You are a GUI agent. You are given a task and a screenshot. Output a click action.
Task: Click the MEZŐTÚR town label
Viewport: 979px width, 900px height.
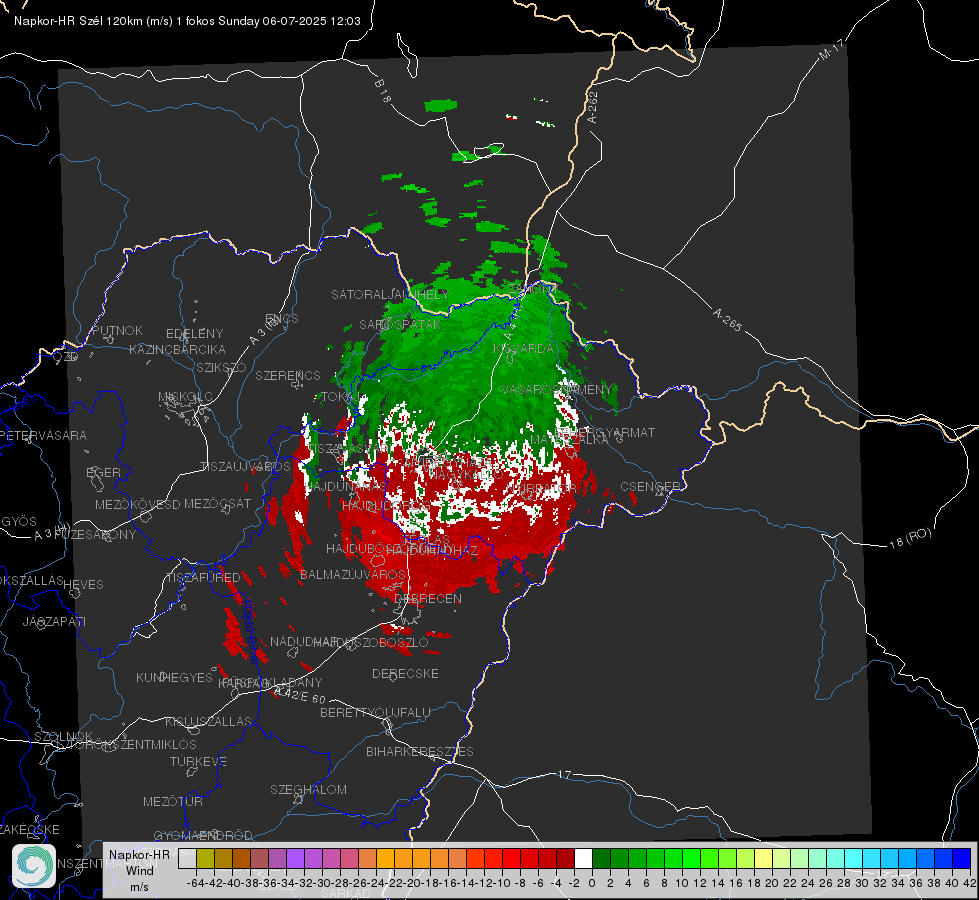(x=173, y=801)
